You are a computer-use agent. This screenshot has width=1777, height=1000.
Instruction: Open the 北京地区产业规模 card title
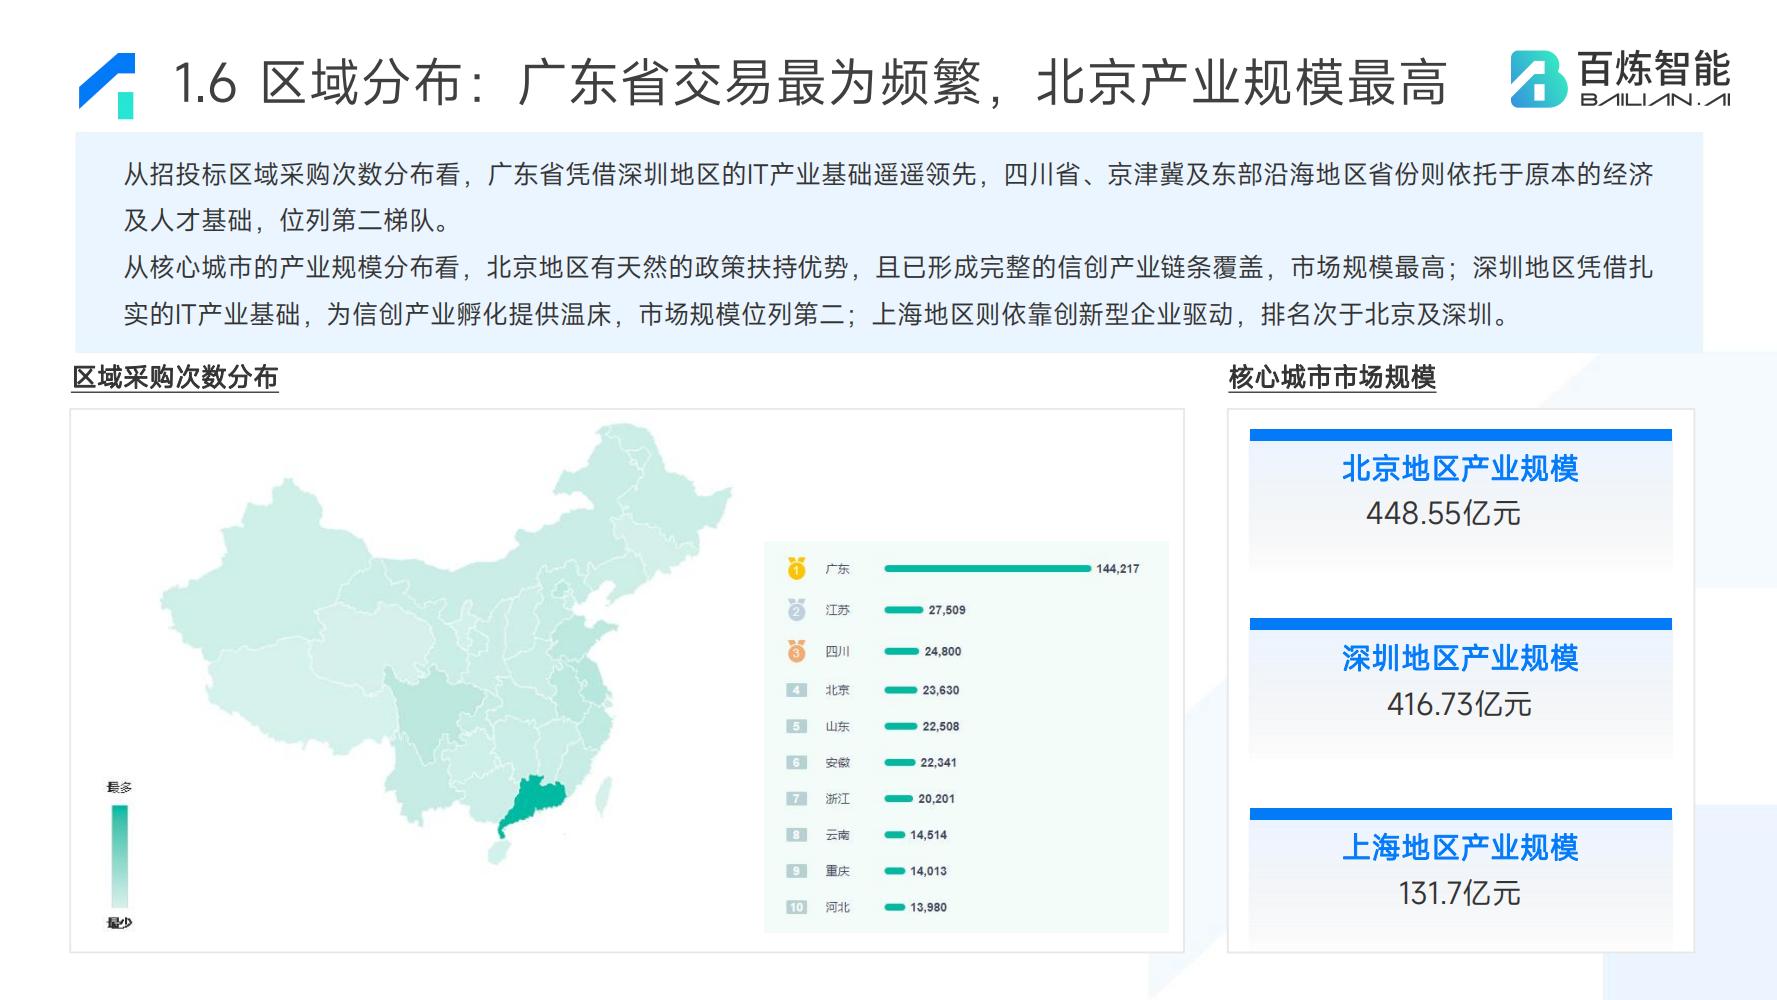[x=1460, y=468]
